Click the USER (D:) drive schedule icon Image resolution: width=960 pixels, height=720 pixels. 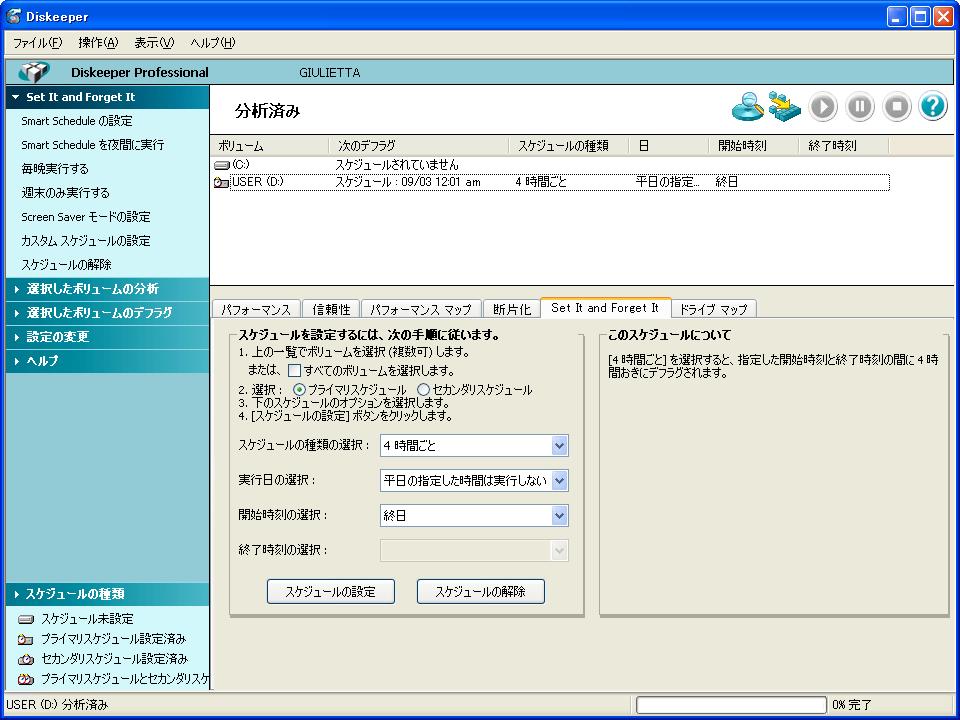[222, 182]
